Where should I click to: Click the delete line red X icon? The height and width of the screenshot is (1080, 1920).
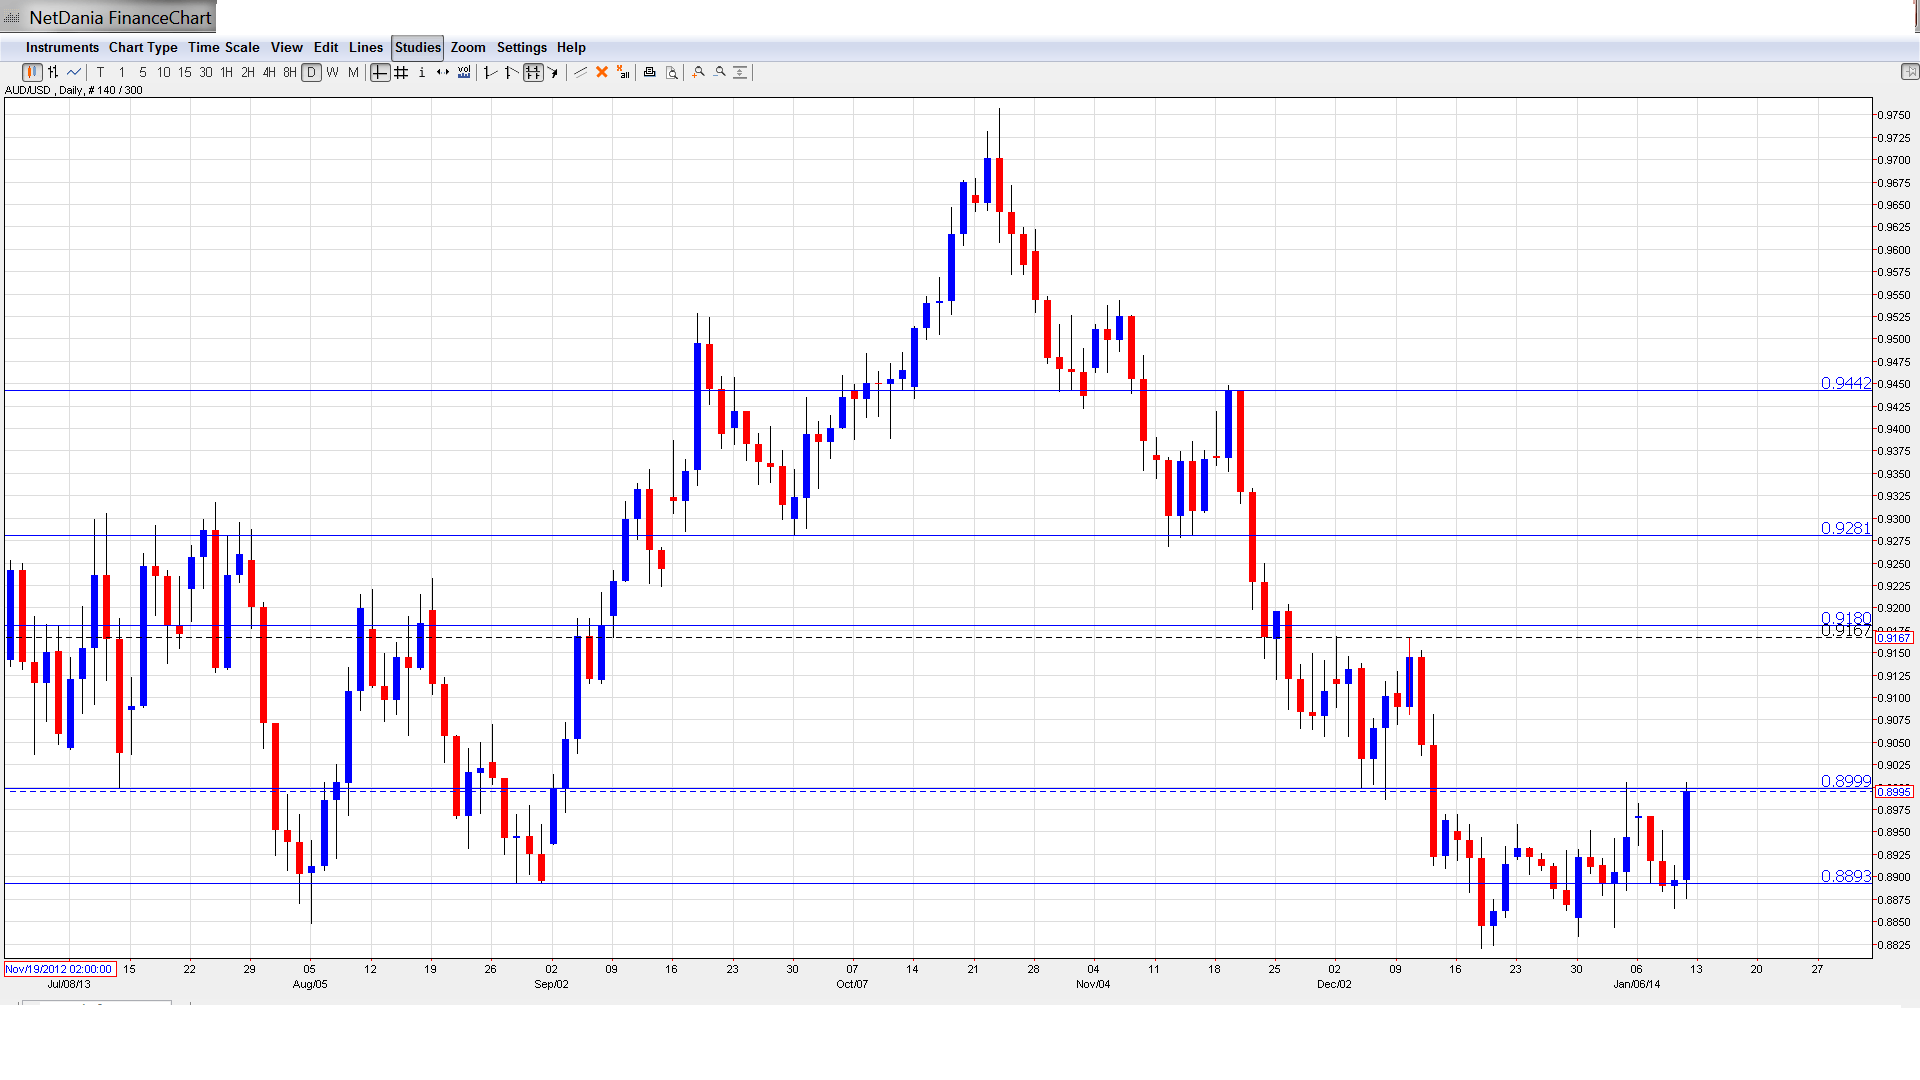[x=602, y=72]
